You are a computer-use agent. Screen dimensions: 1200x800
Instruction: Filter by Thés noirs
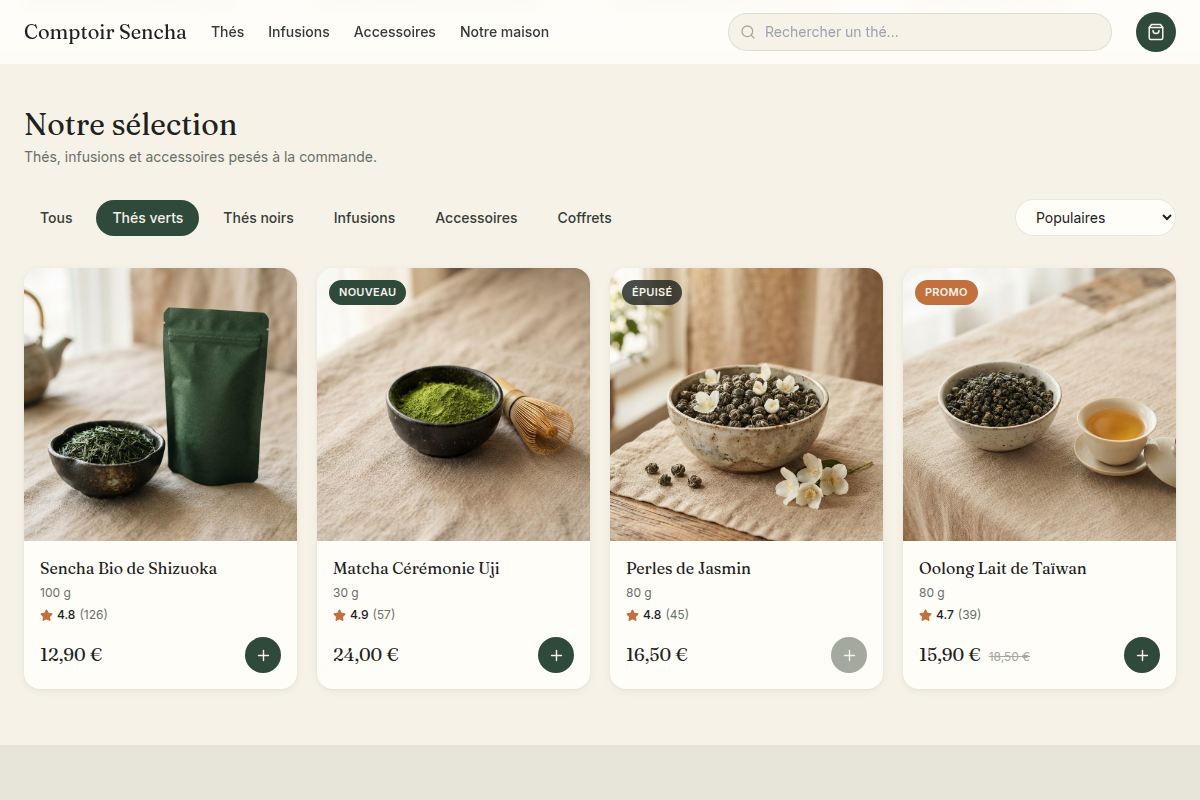click(x=258, y=218)
